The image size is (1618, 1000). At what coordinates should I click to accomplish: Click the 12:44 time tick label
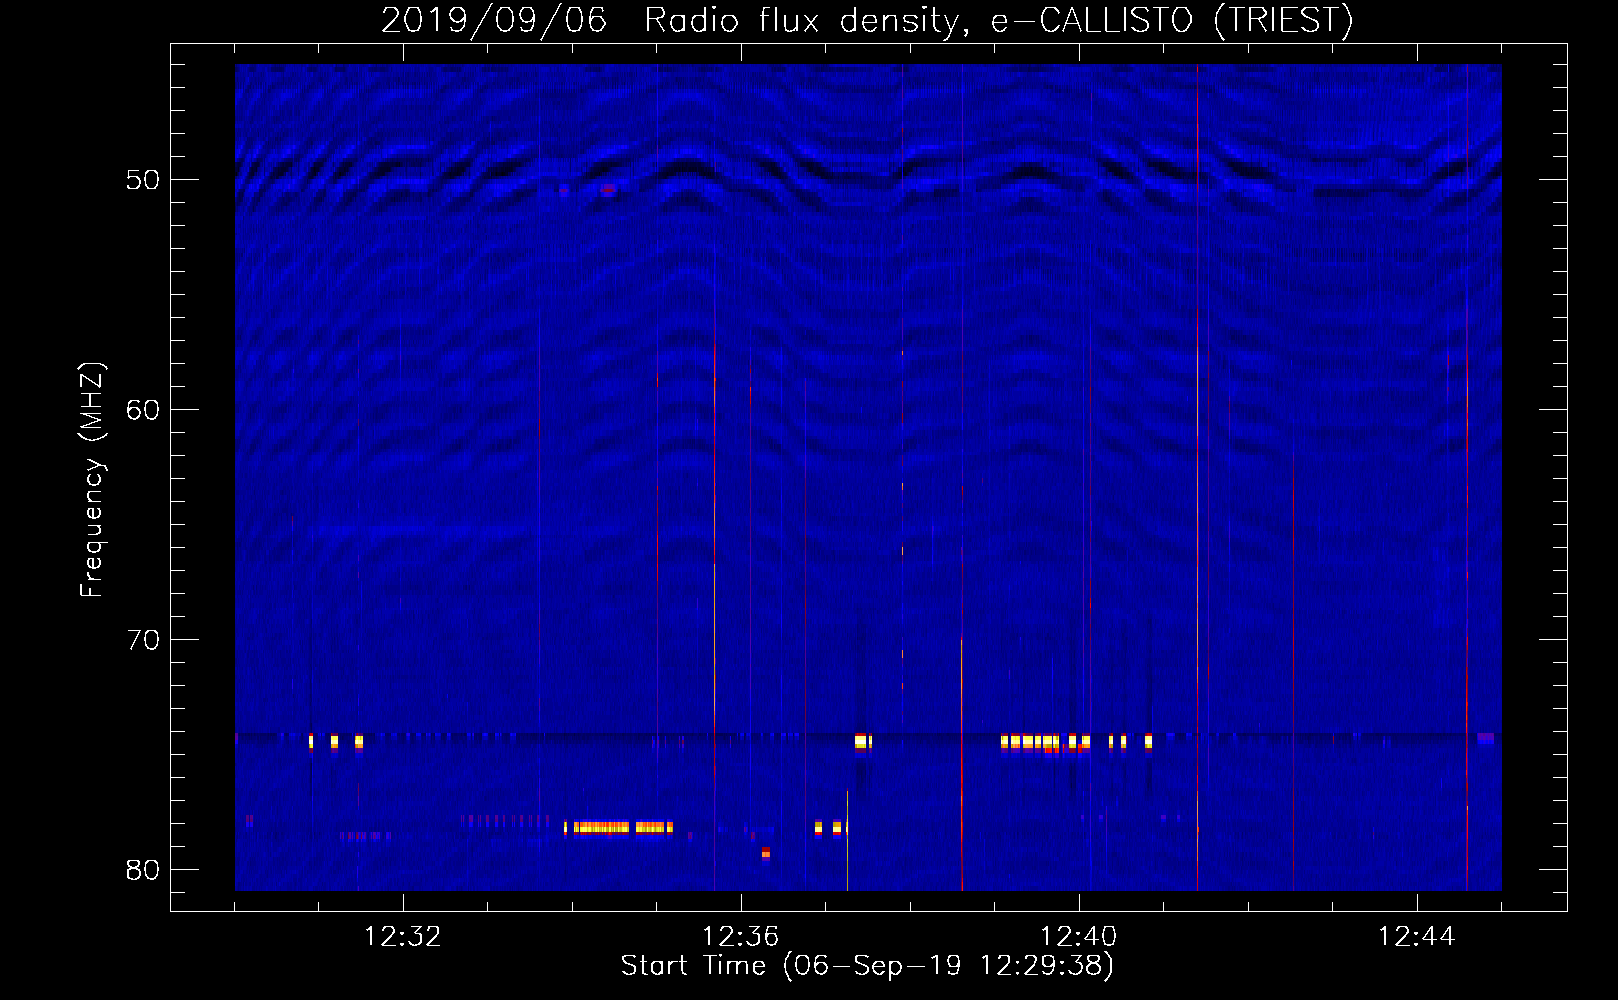click(x=1417, y=937)
